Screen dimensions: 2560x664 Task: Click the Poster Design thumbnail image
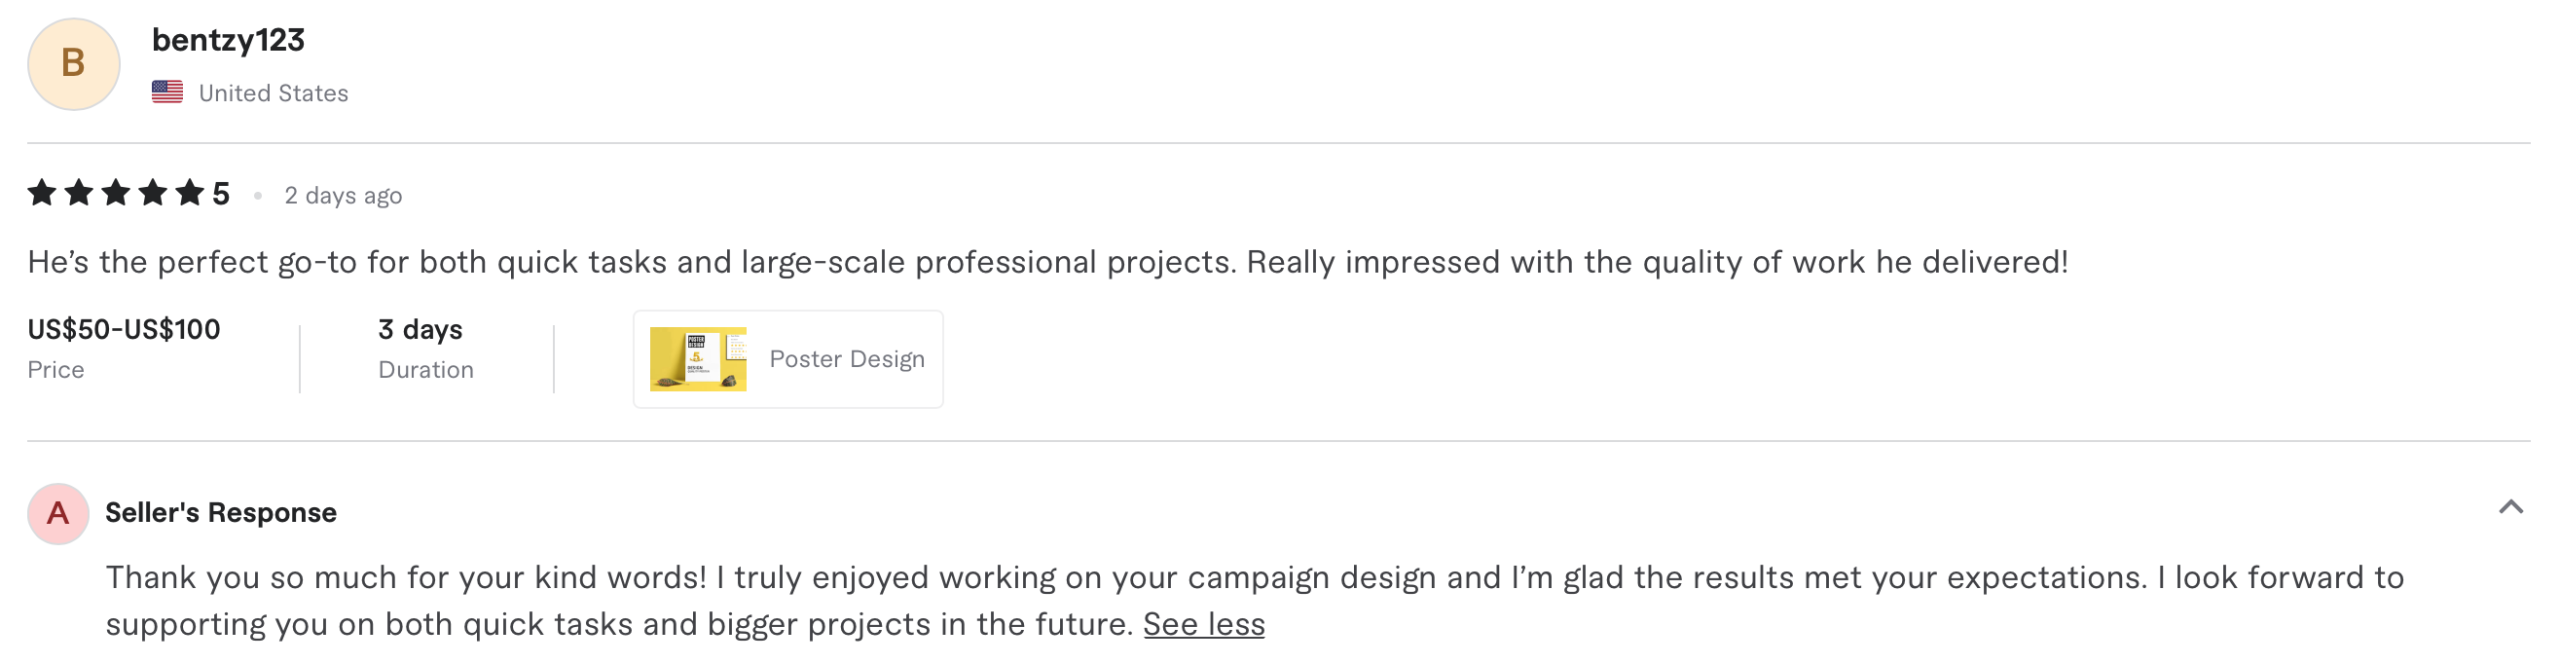click(x=699, y=358)
